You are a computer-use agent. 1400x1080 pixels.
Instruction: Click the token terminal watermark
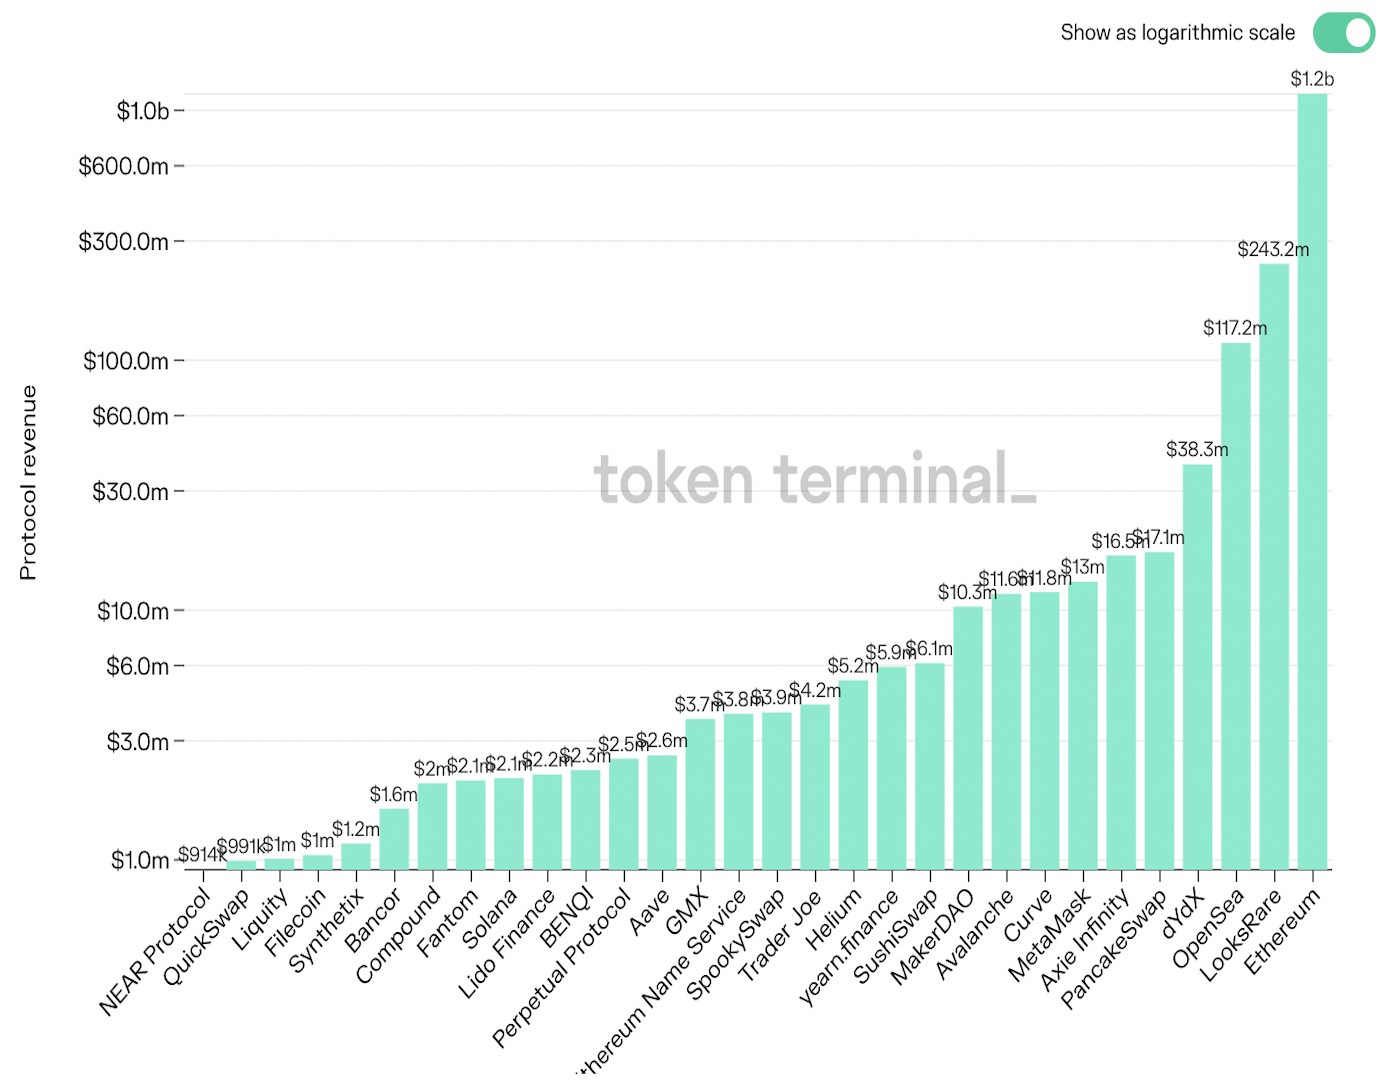[x=815, y=479]
